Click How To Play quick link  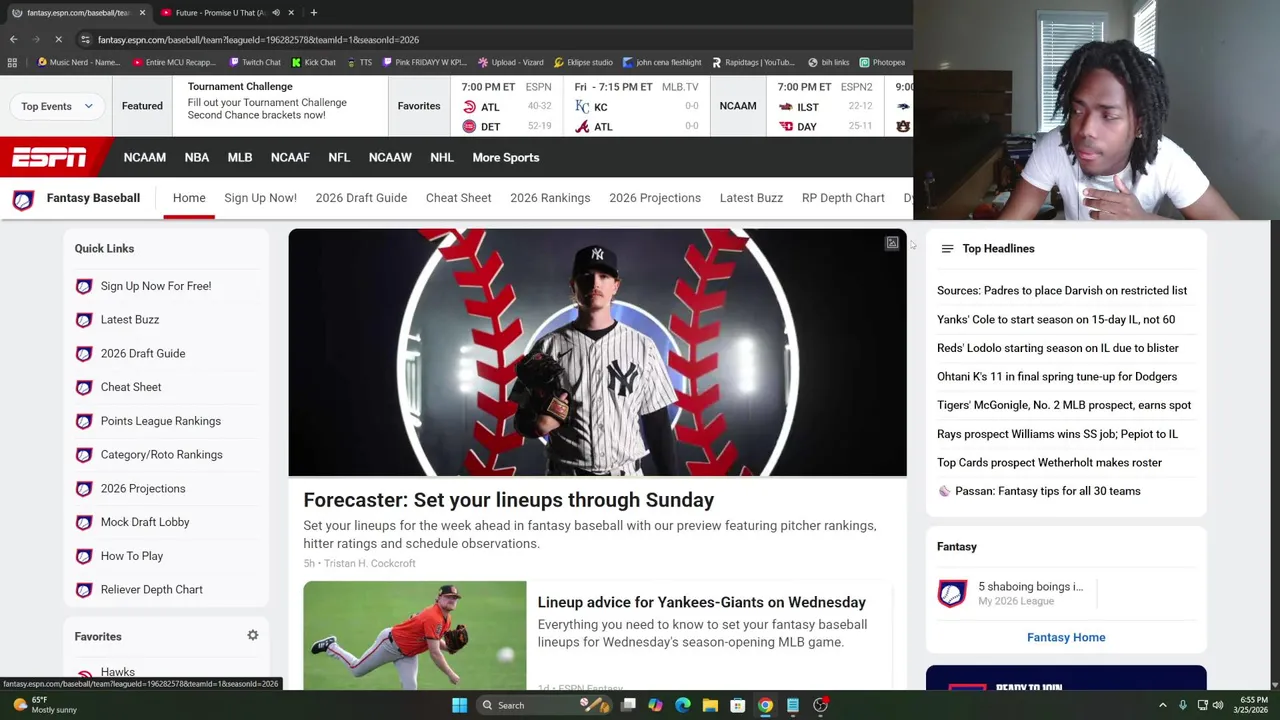pos(132,556)
